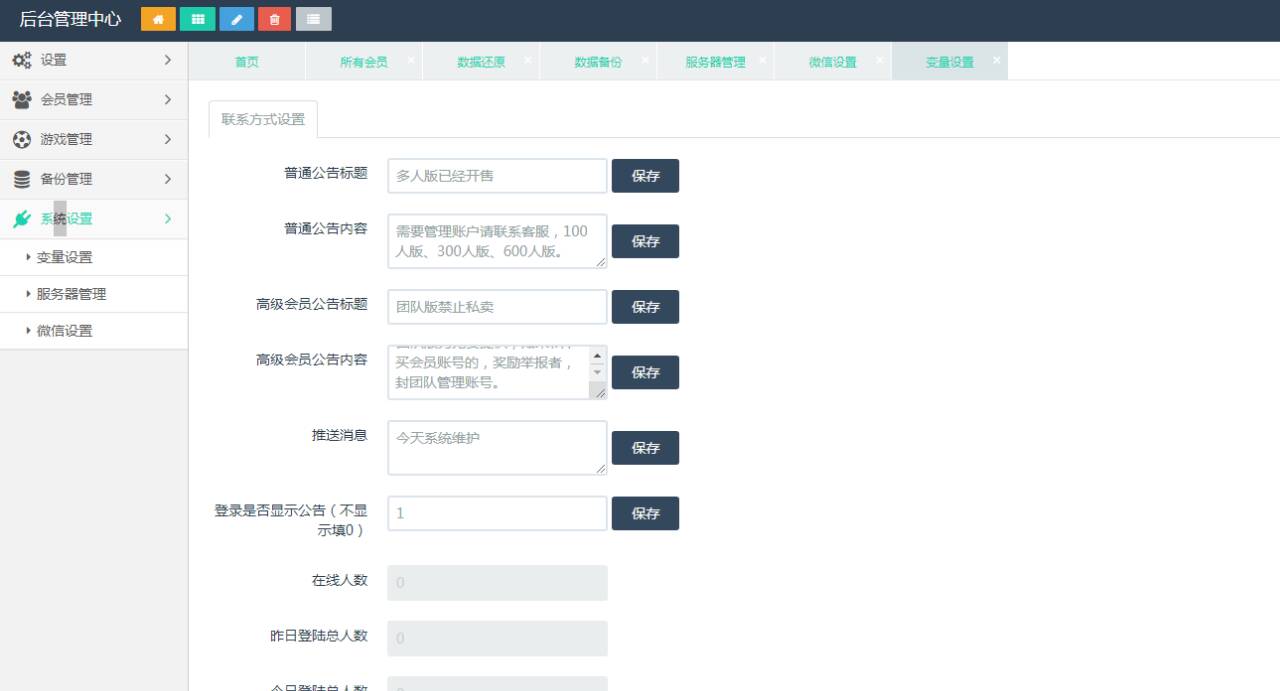Save the 高级会员公告标题 value
The width and height of the screenshot is (1280, 691).
645,307
